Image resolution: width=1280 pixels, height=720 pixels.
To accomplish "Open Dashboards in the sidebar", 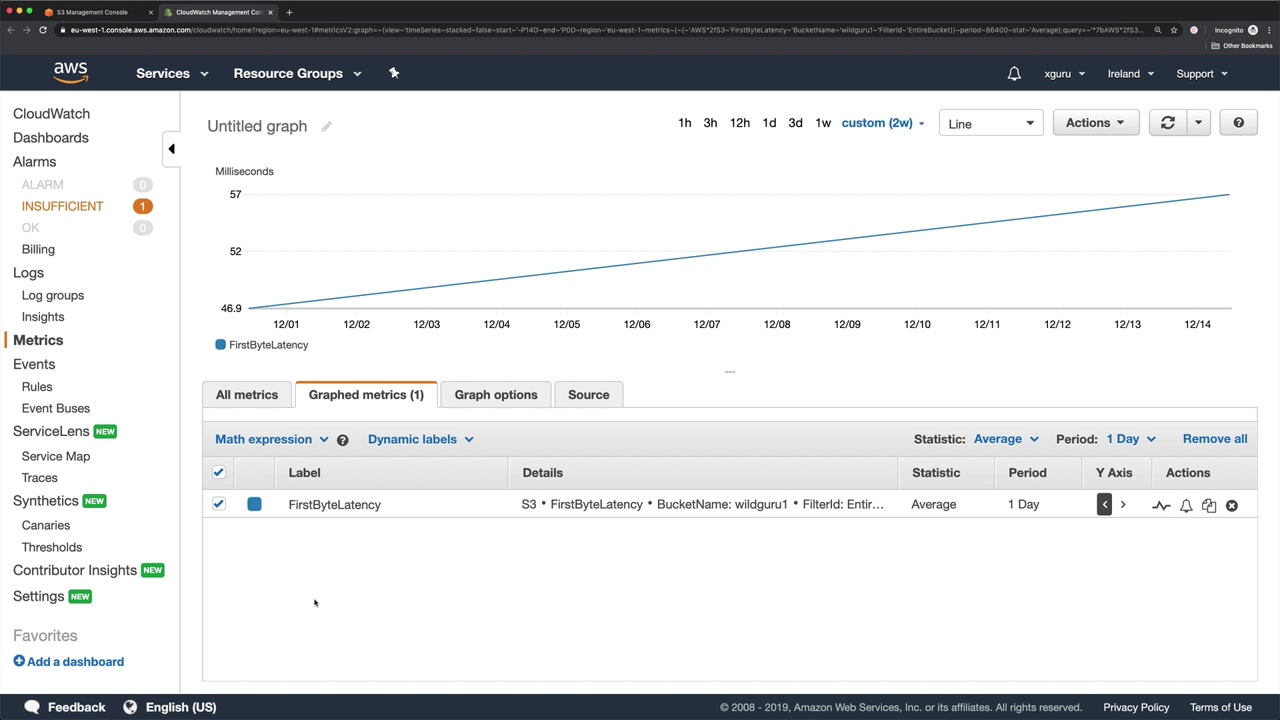I will point(51,138).
